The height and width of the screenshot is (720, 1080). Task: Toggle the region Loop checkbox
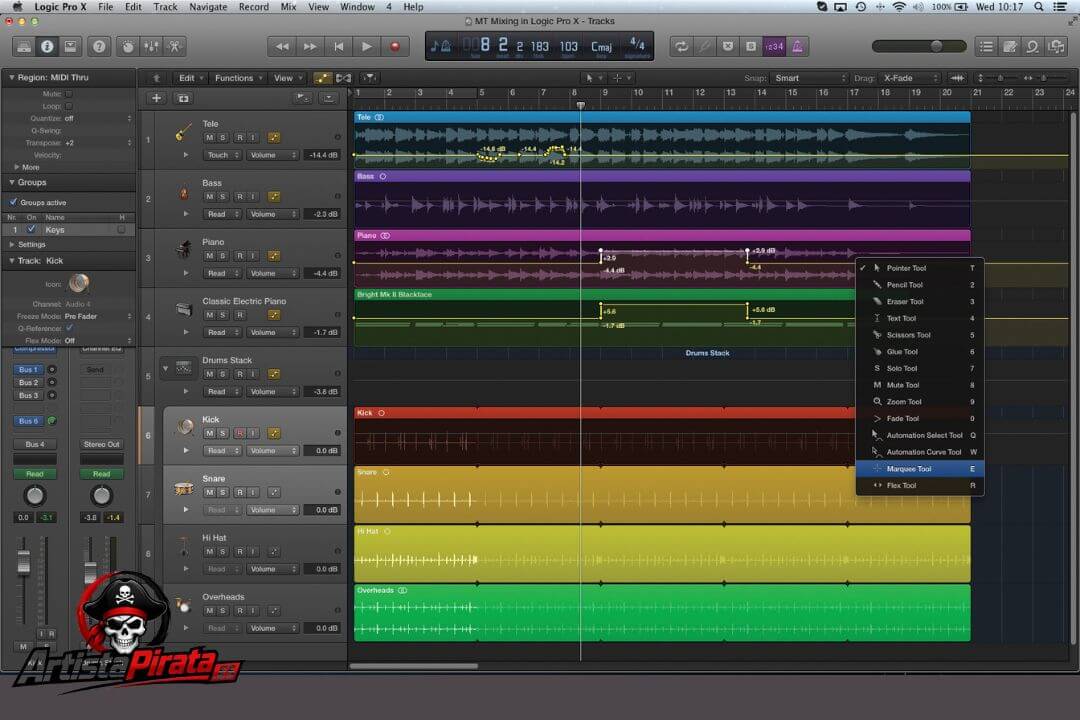coord(68,106)
